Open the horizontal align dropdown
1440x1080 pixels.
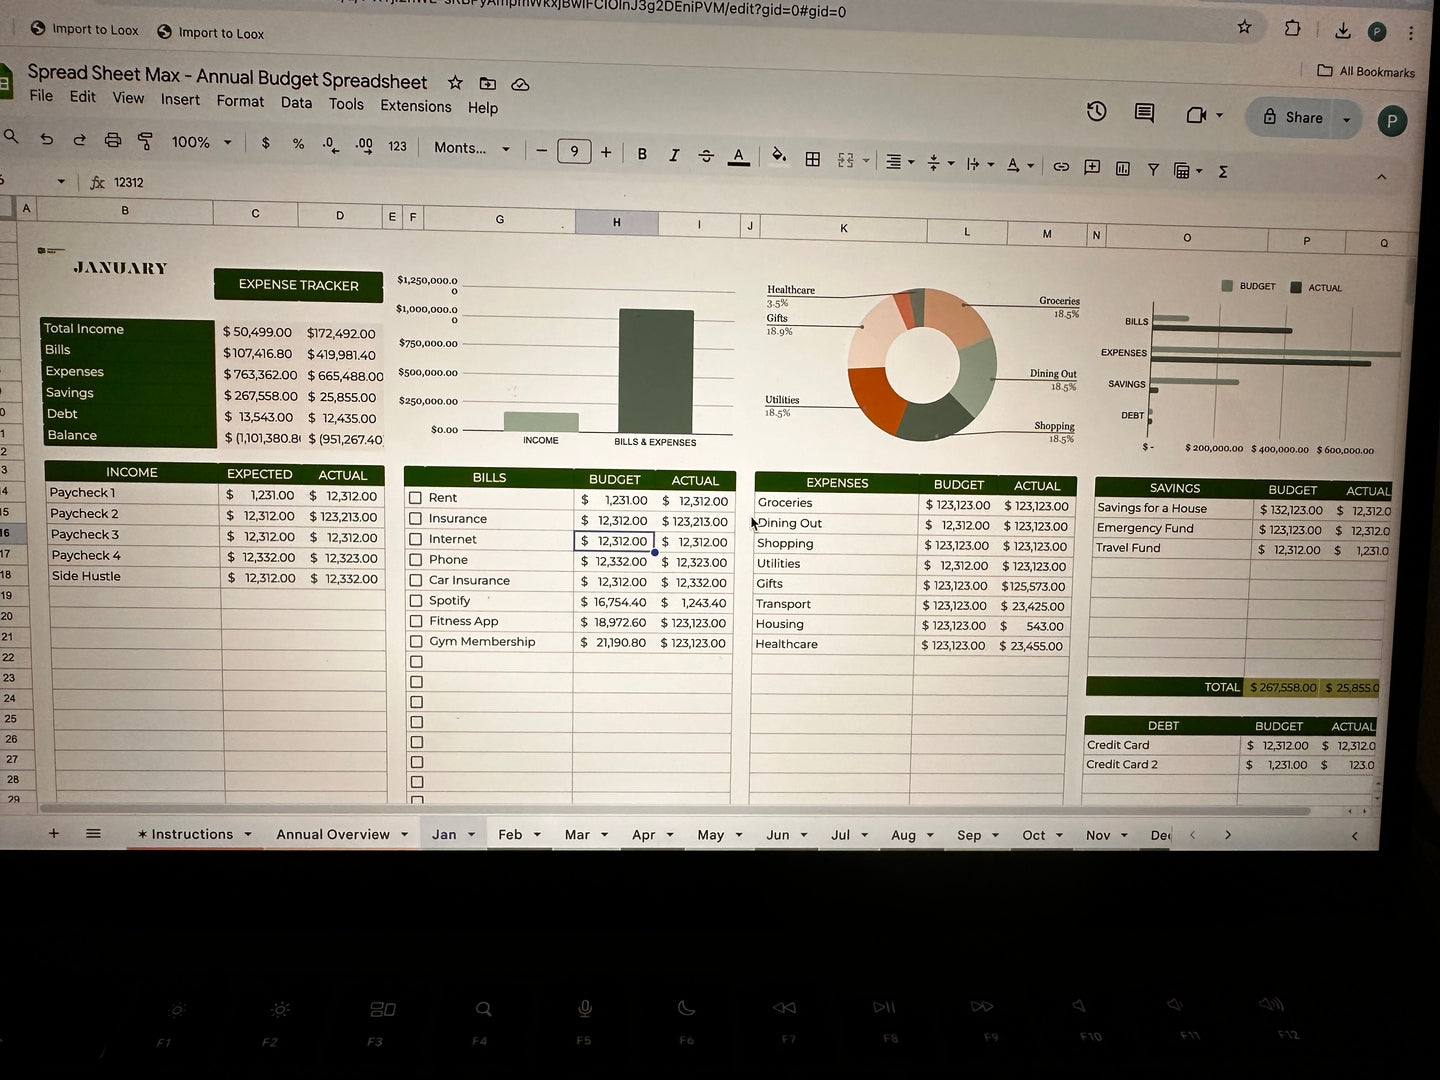[900, 162]
